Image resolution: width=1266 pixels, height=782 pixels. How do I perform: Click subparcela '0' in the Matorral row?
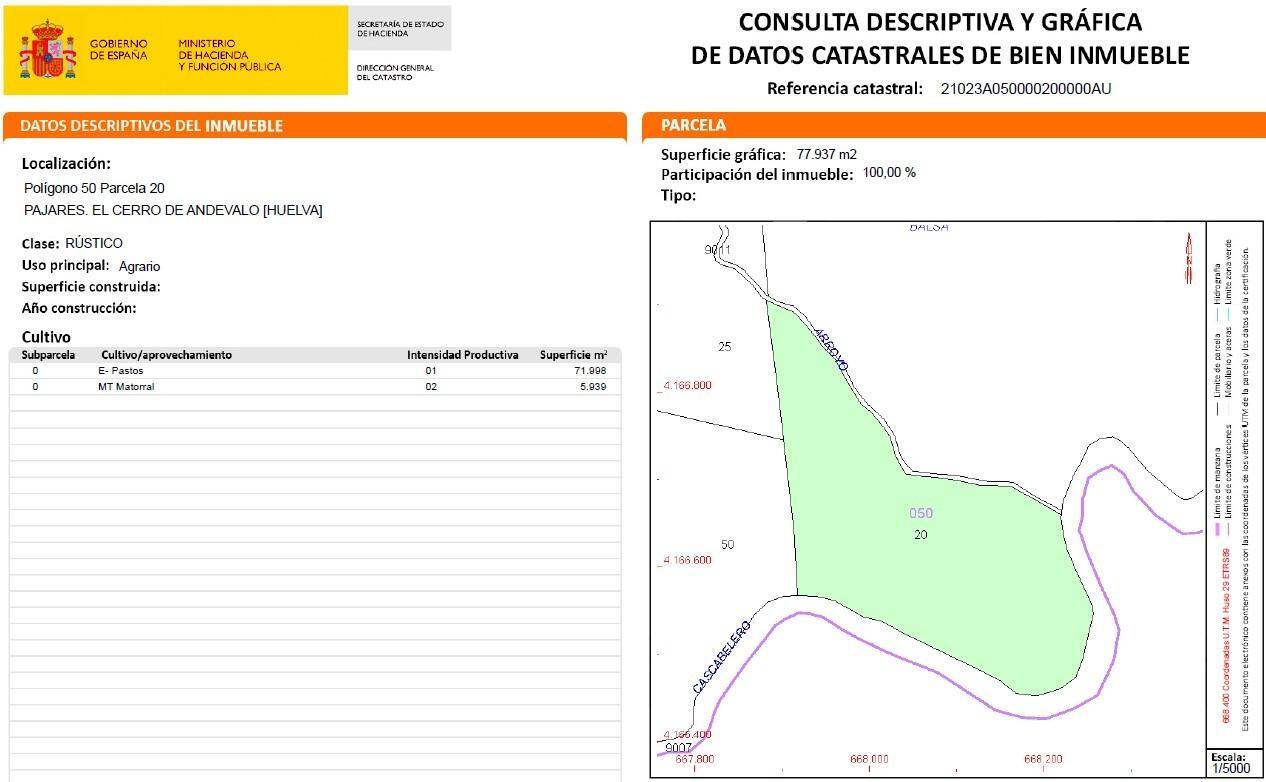(x=36, y=387)
